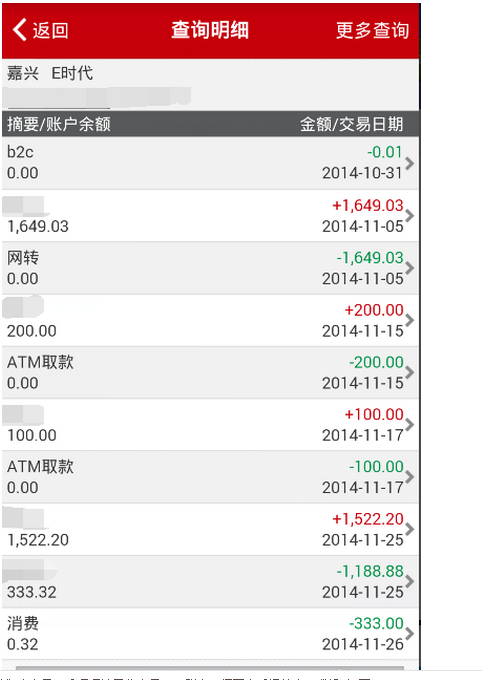The width and height of the screenshot is (482, 680).
Task: Select the 消费 row with balance 0.32
Action: 210,634
